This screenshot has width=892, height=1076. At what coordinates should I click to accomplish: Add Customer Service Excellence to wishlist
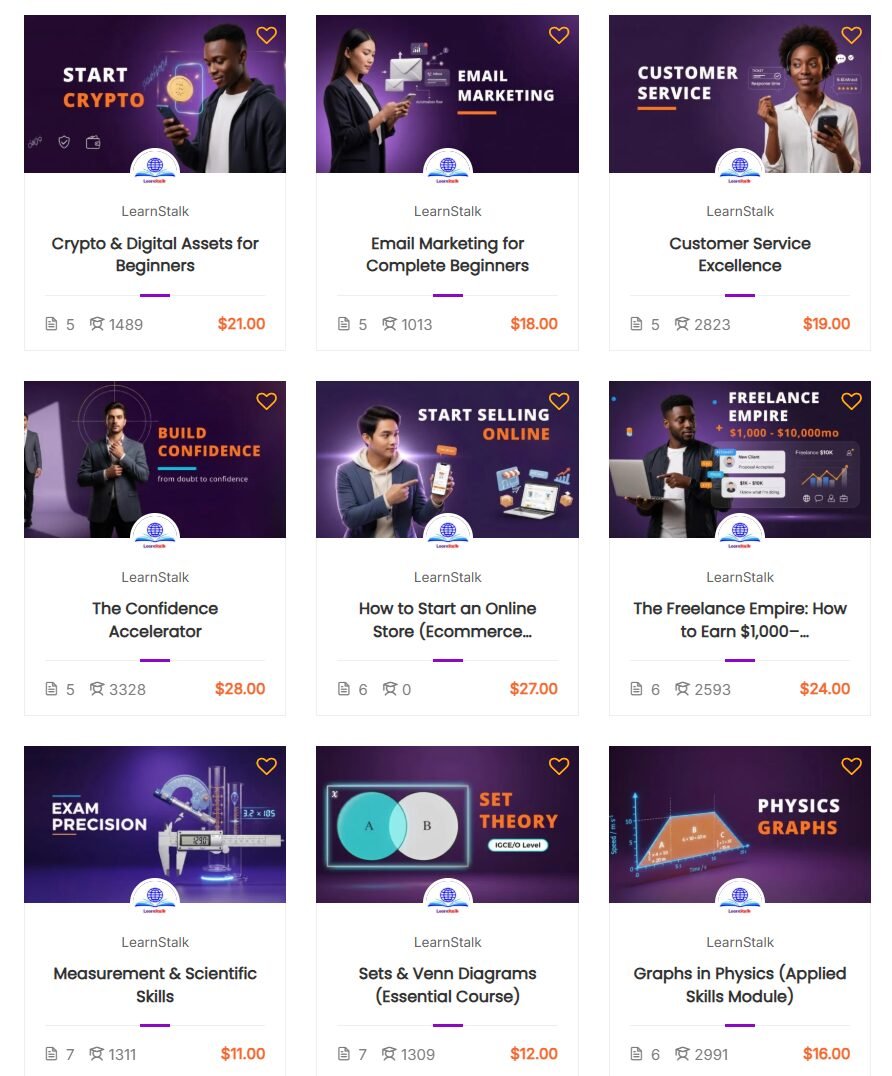pos(851,35)
